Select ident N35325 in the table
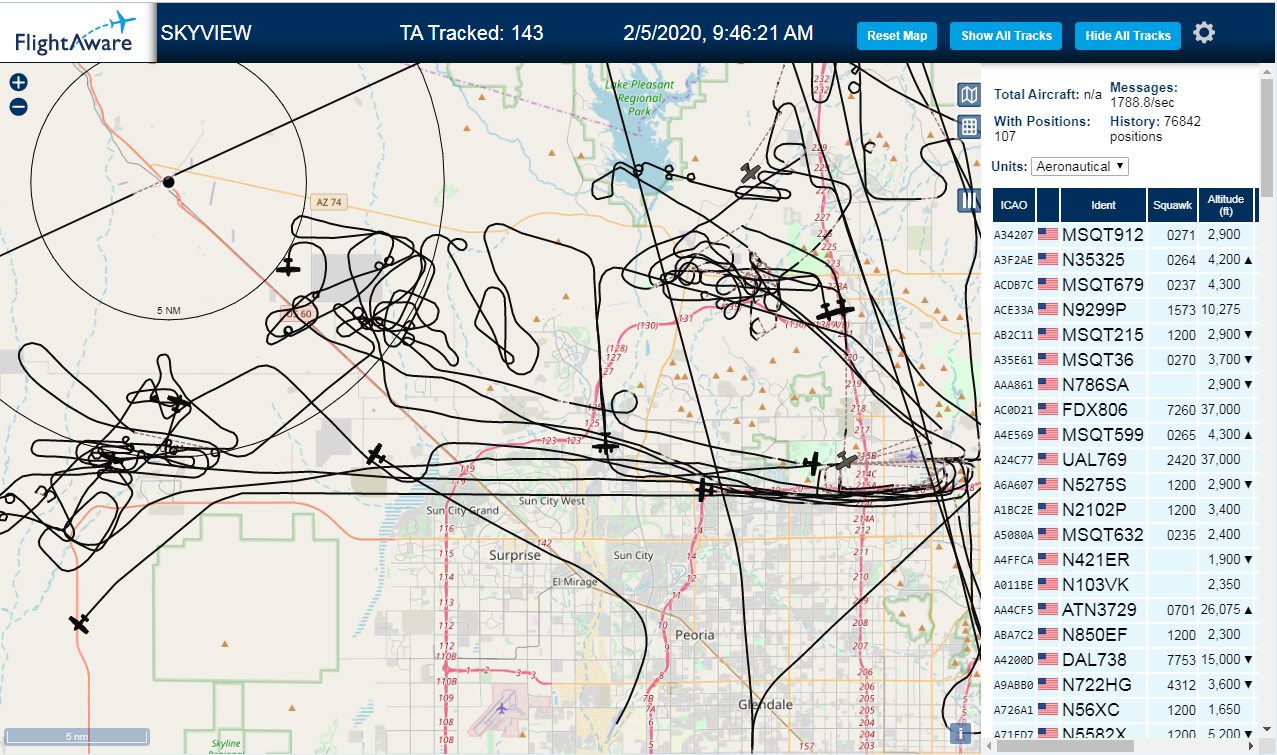This screenshot has width=1277, height=755. pyautogui.click(x=1093, y=260)
